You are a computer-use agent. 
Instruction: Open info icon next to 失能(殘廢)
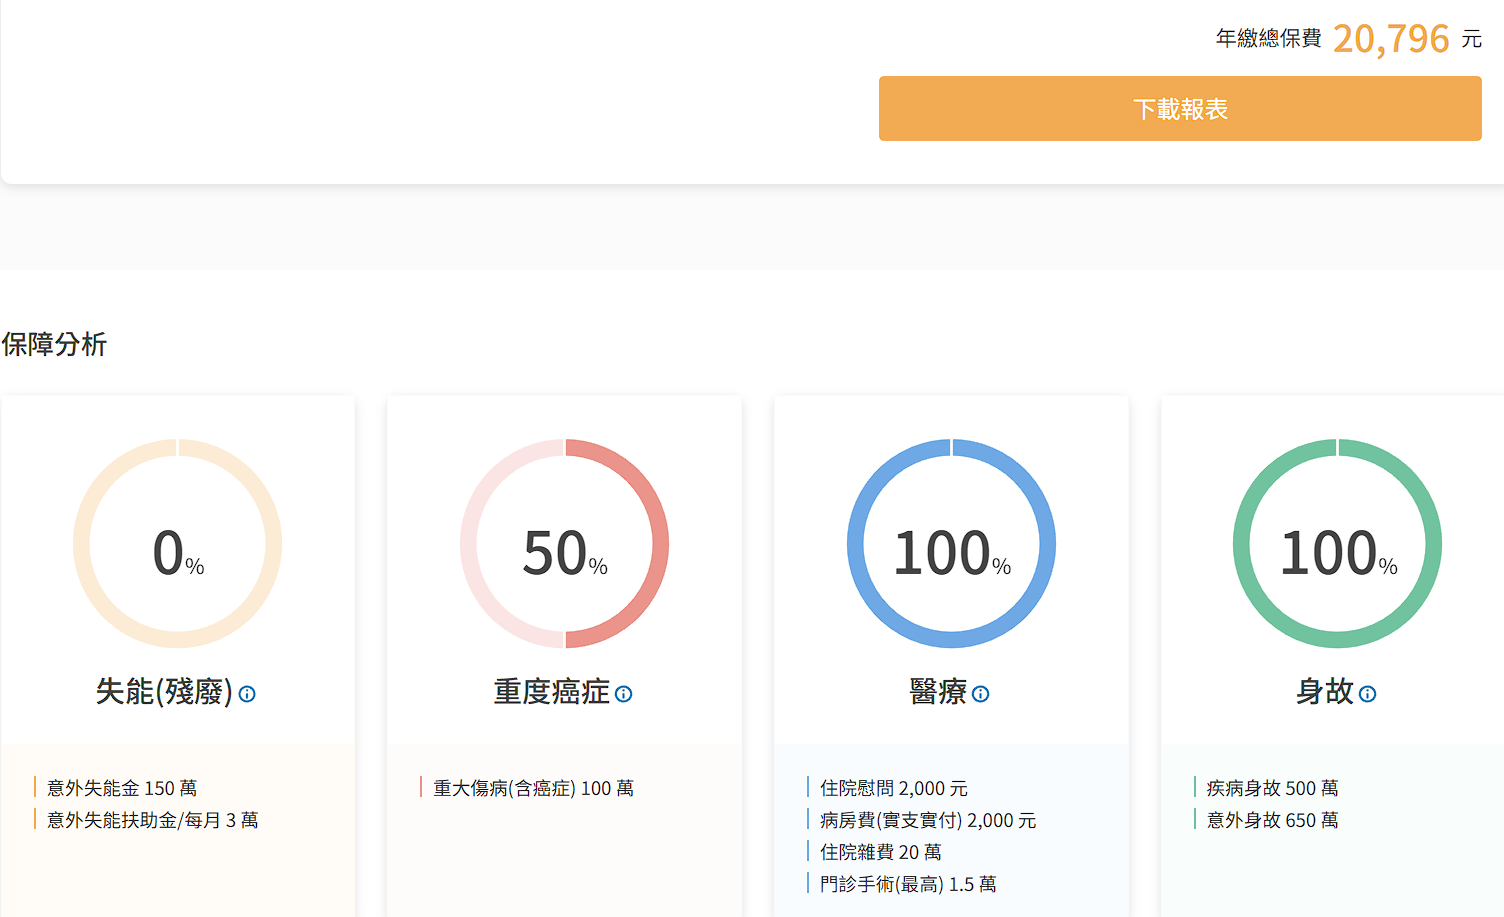pos(247,694)
